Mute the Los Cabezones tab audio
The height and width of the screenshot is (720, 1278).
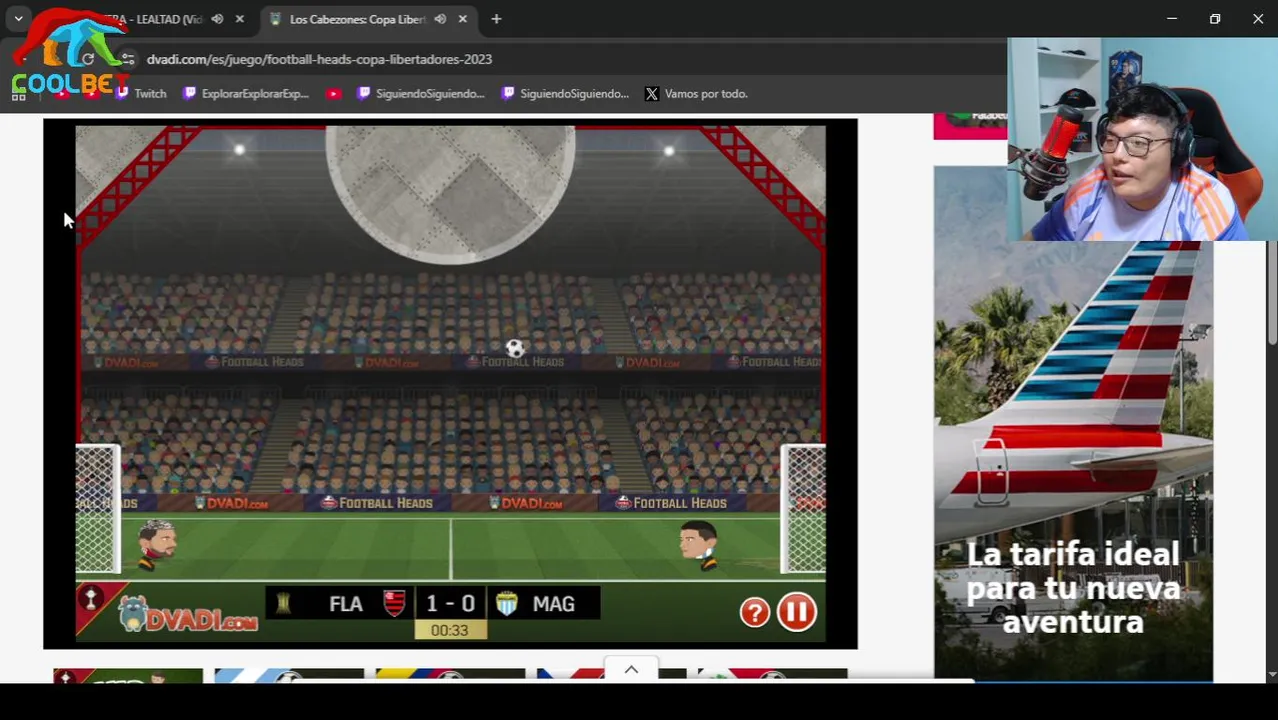440,19
